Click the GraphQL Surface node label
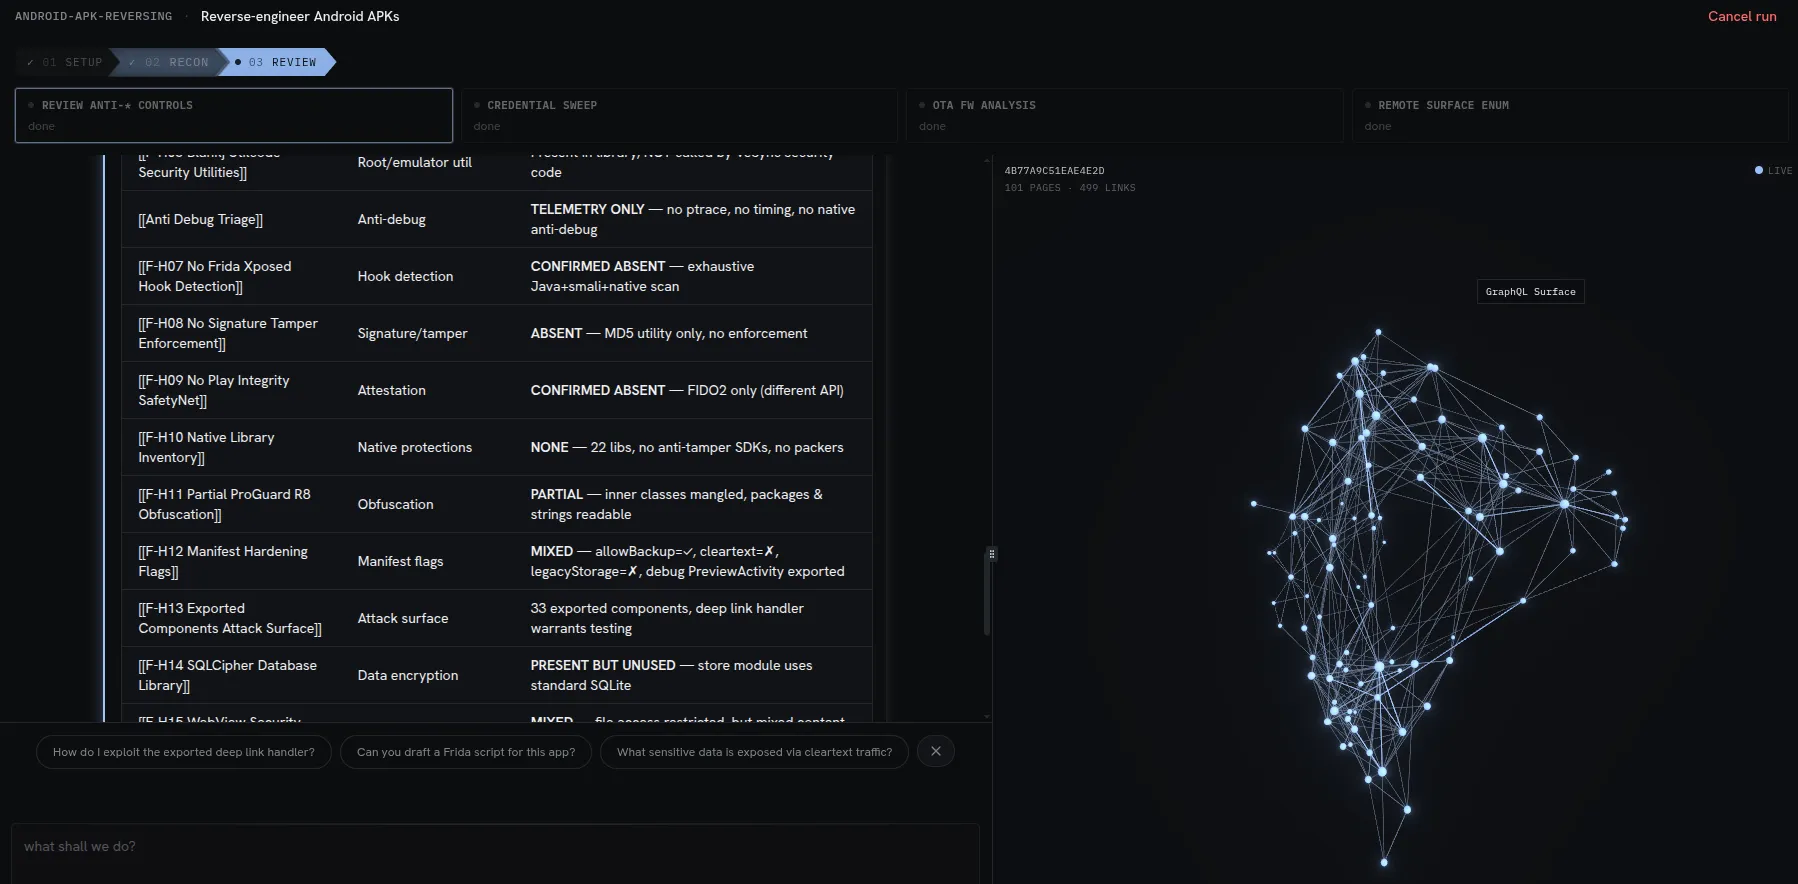The height and width of the screenshot is (884, 1798). 1530,292
